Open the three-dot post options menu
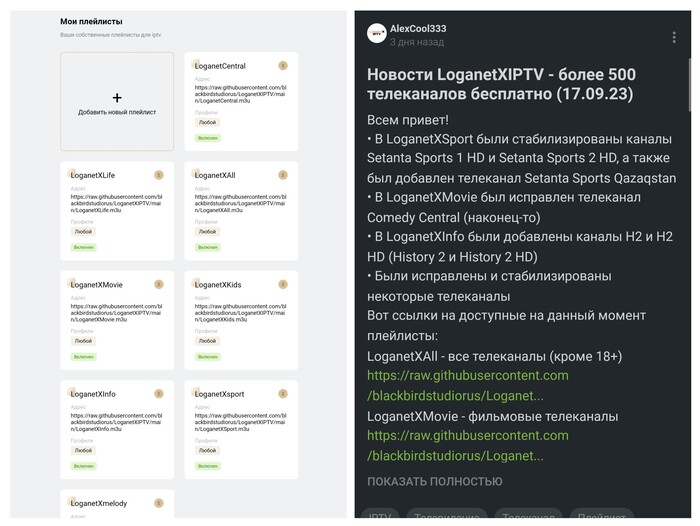 pos(674,36)
